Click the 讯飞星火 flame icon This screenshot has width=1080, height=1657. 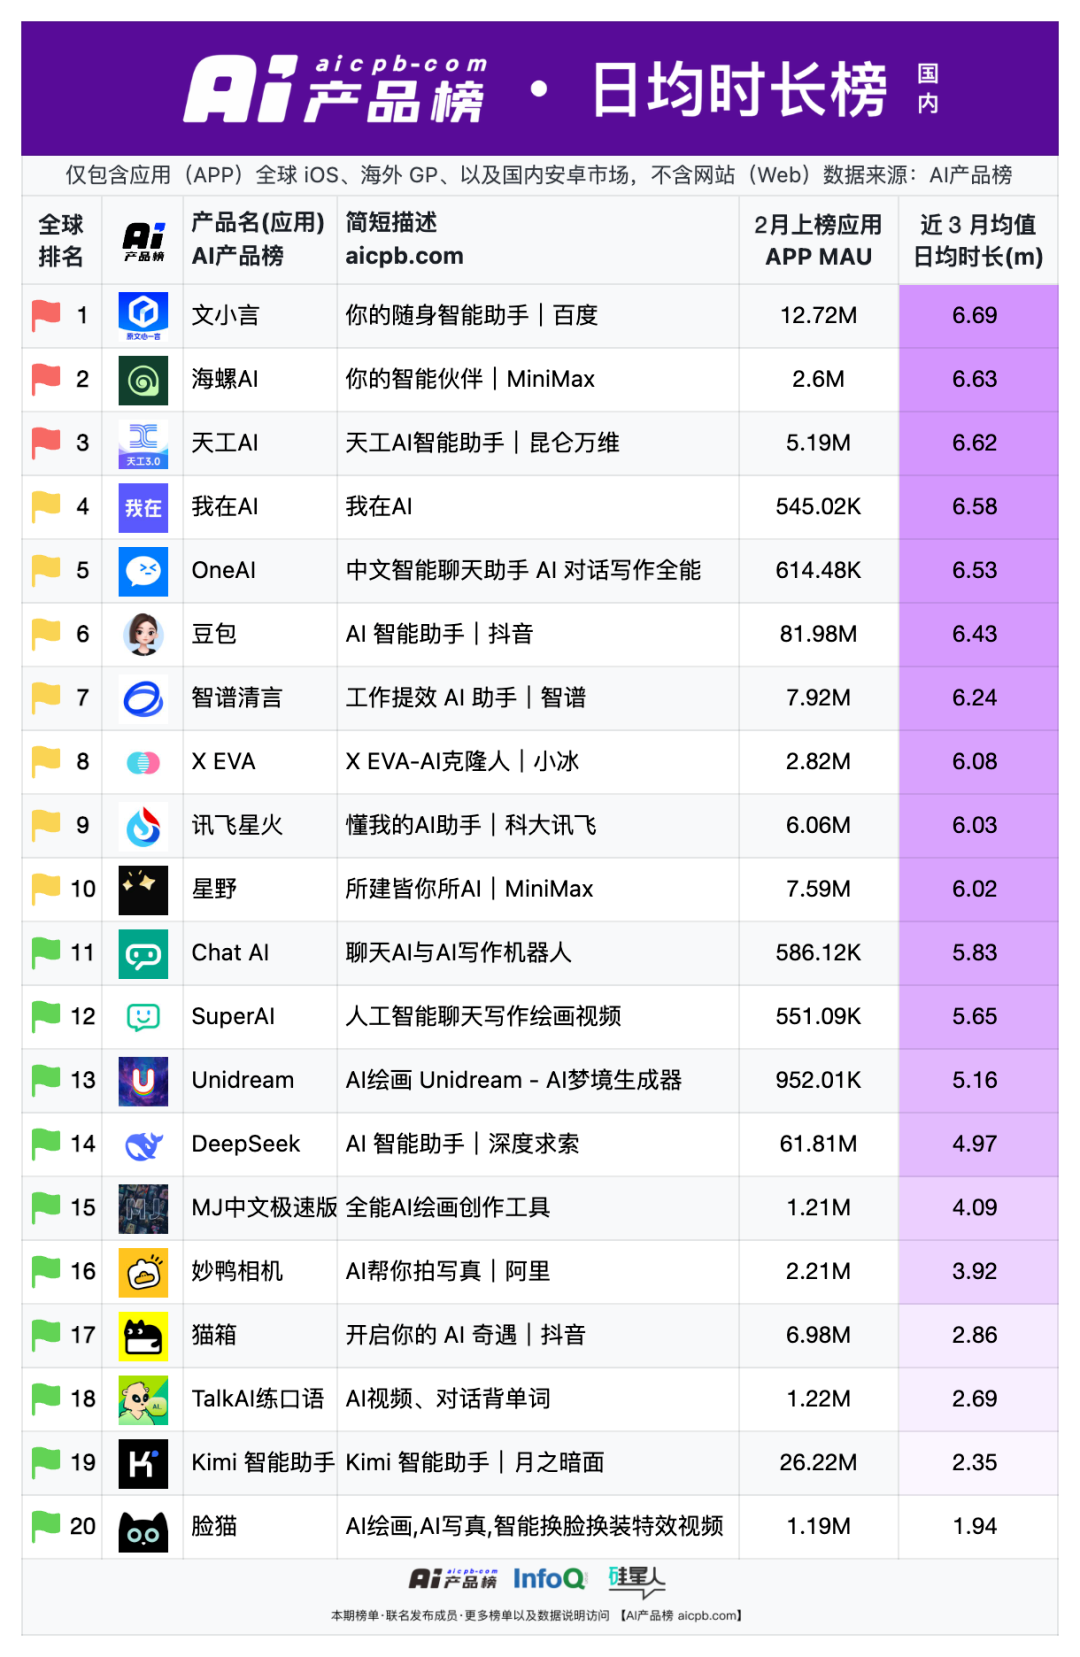143,826
